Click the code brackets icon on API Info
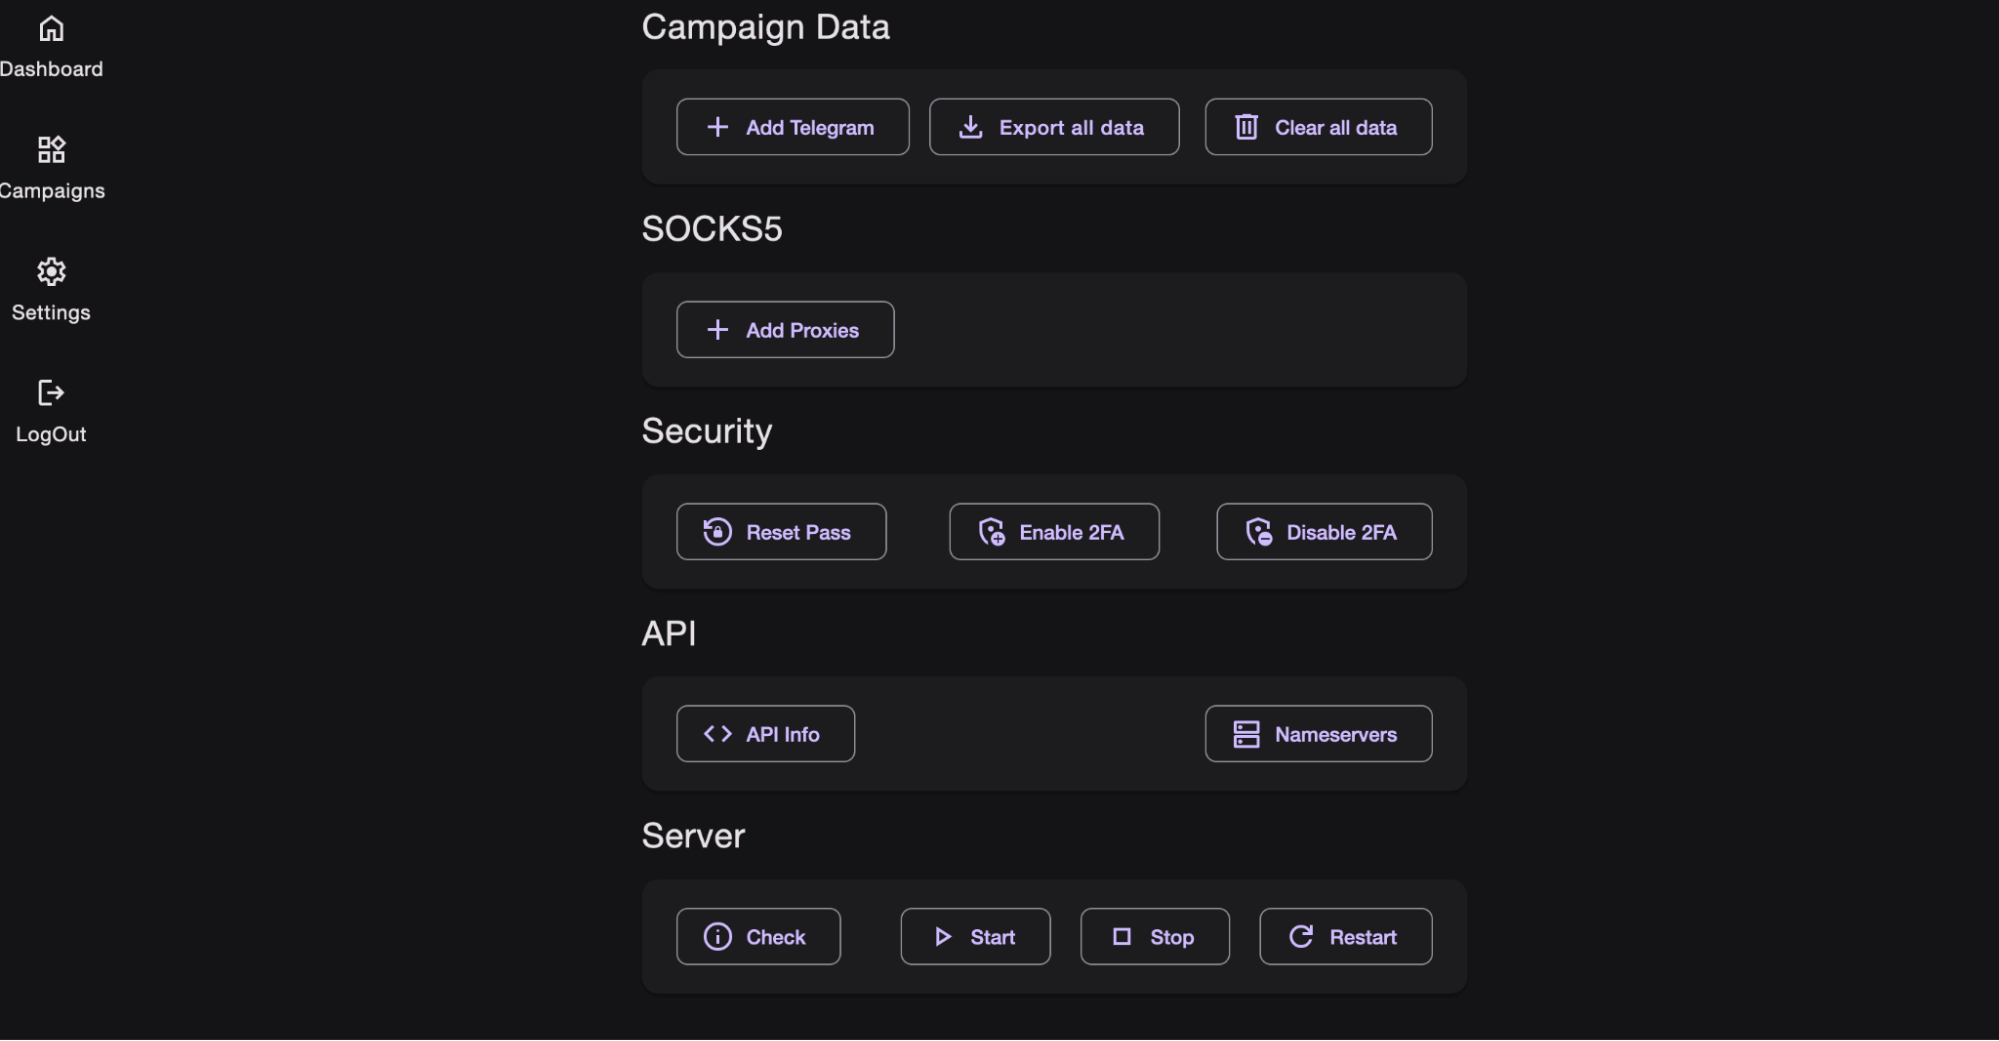The width and height of the screenshot is (1999, 1041). (x=717, y=734)
